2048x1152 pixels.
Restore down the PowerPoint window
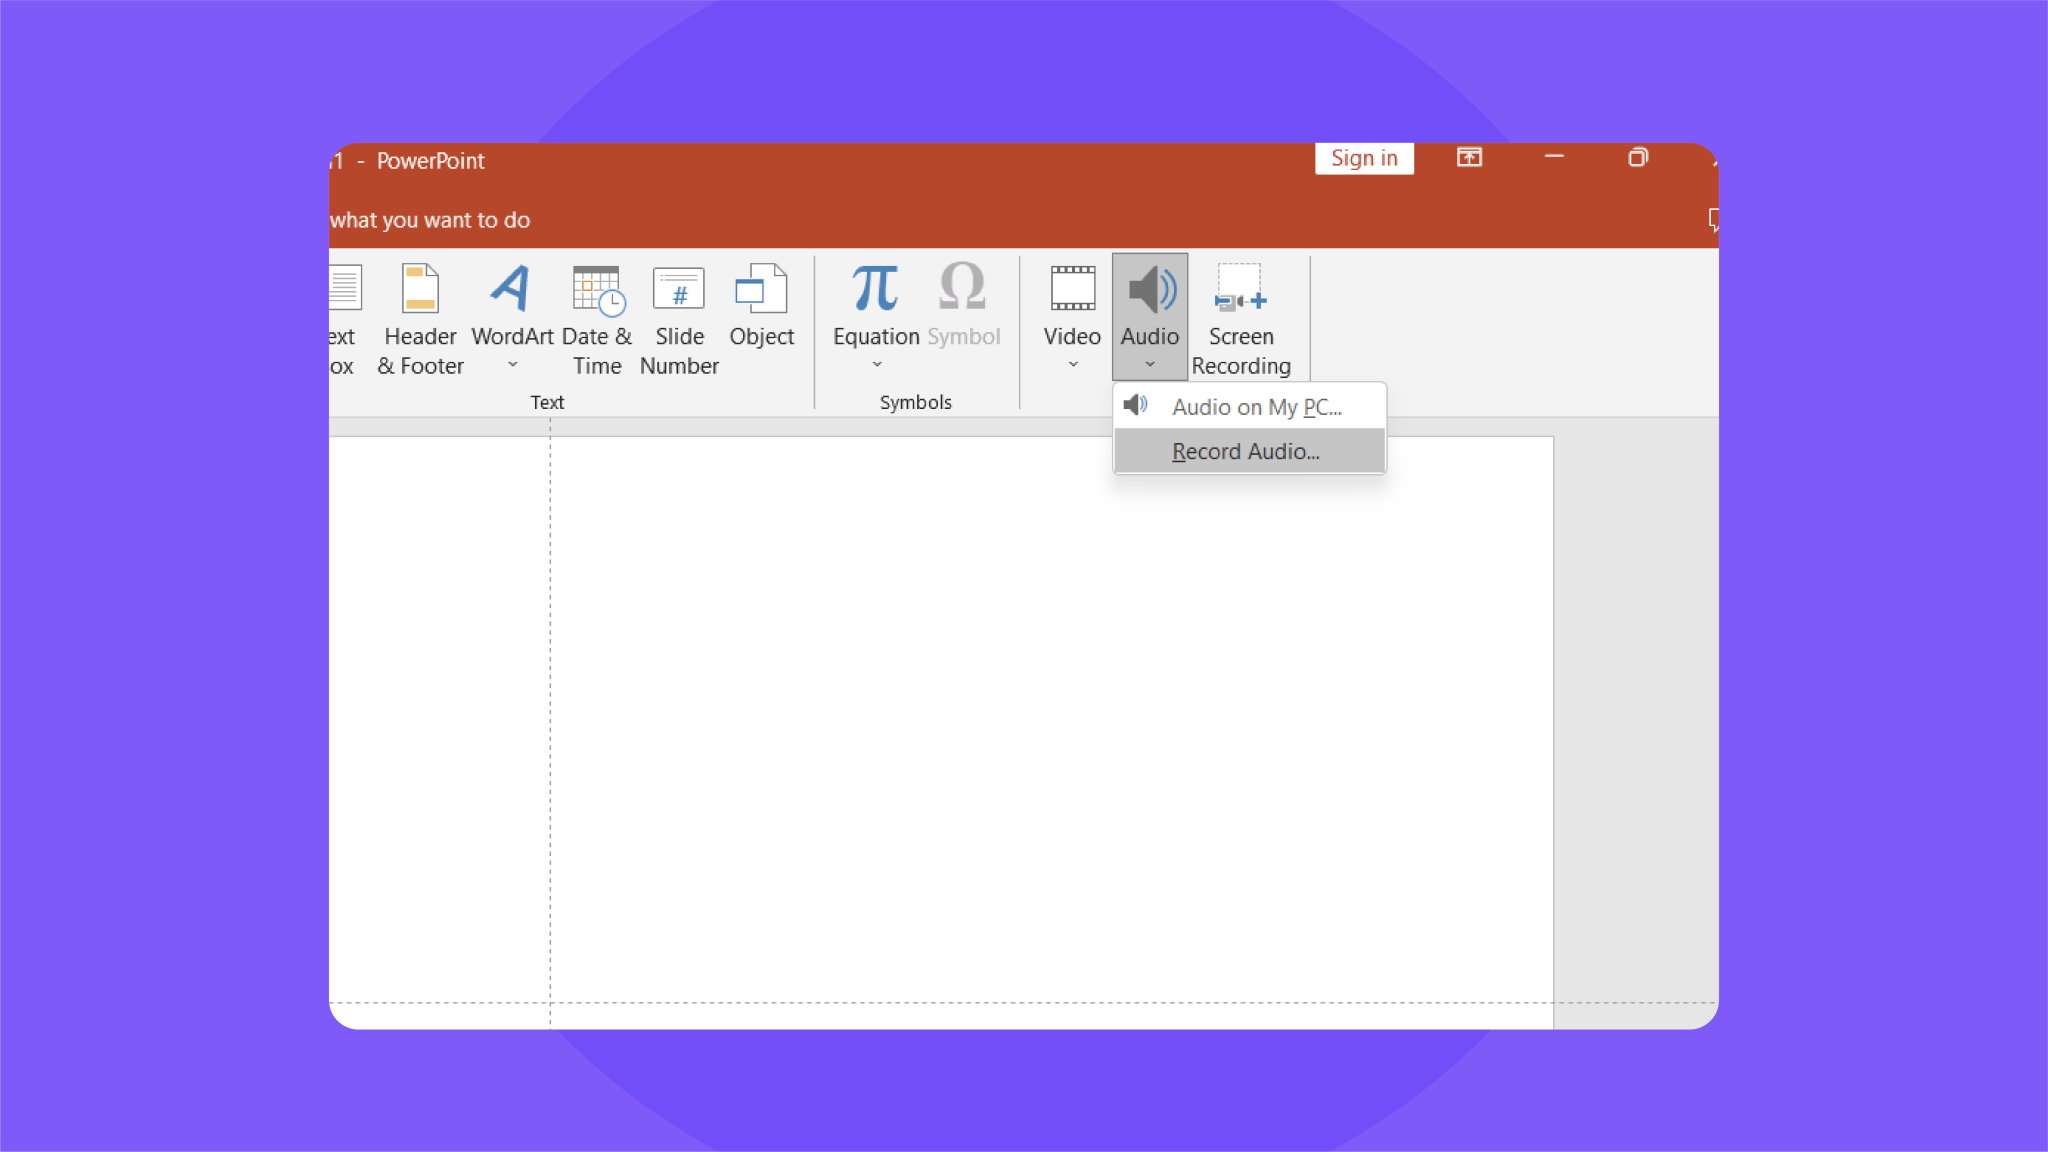pos(1637,157)
